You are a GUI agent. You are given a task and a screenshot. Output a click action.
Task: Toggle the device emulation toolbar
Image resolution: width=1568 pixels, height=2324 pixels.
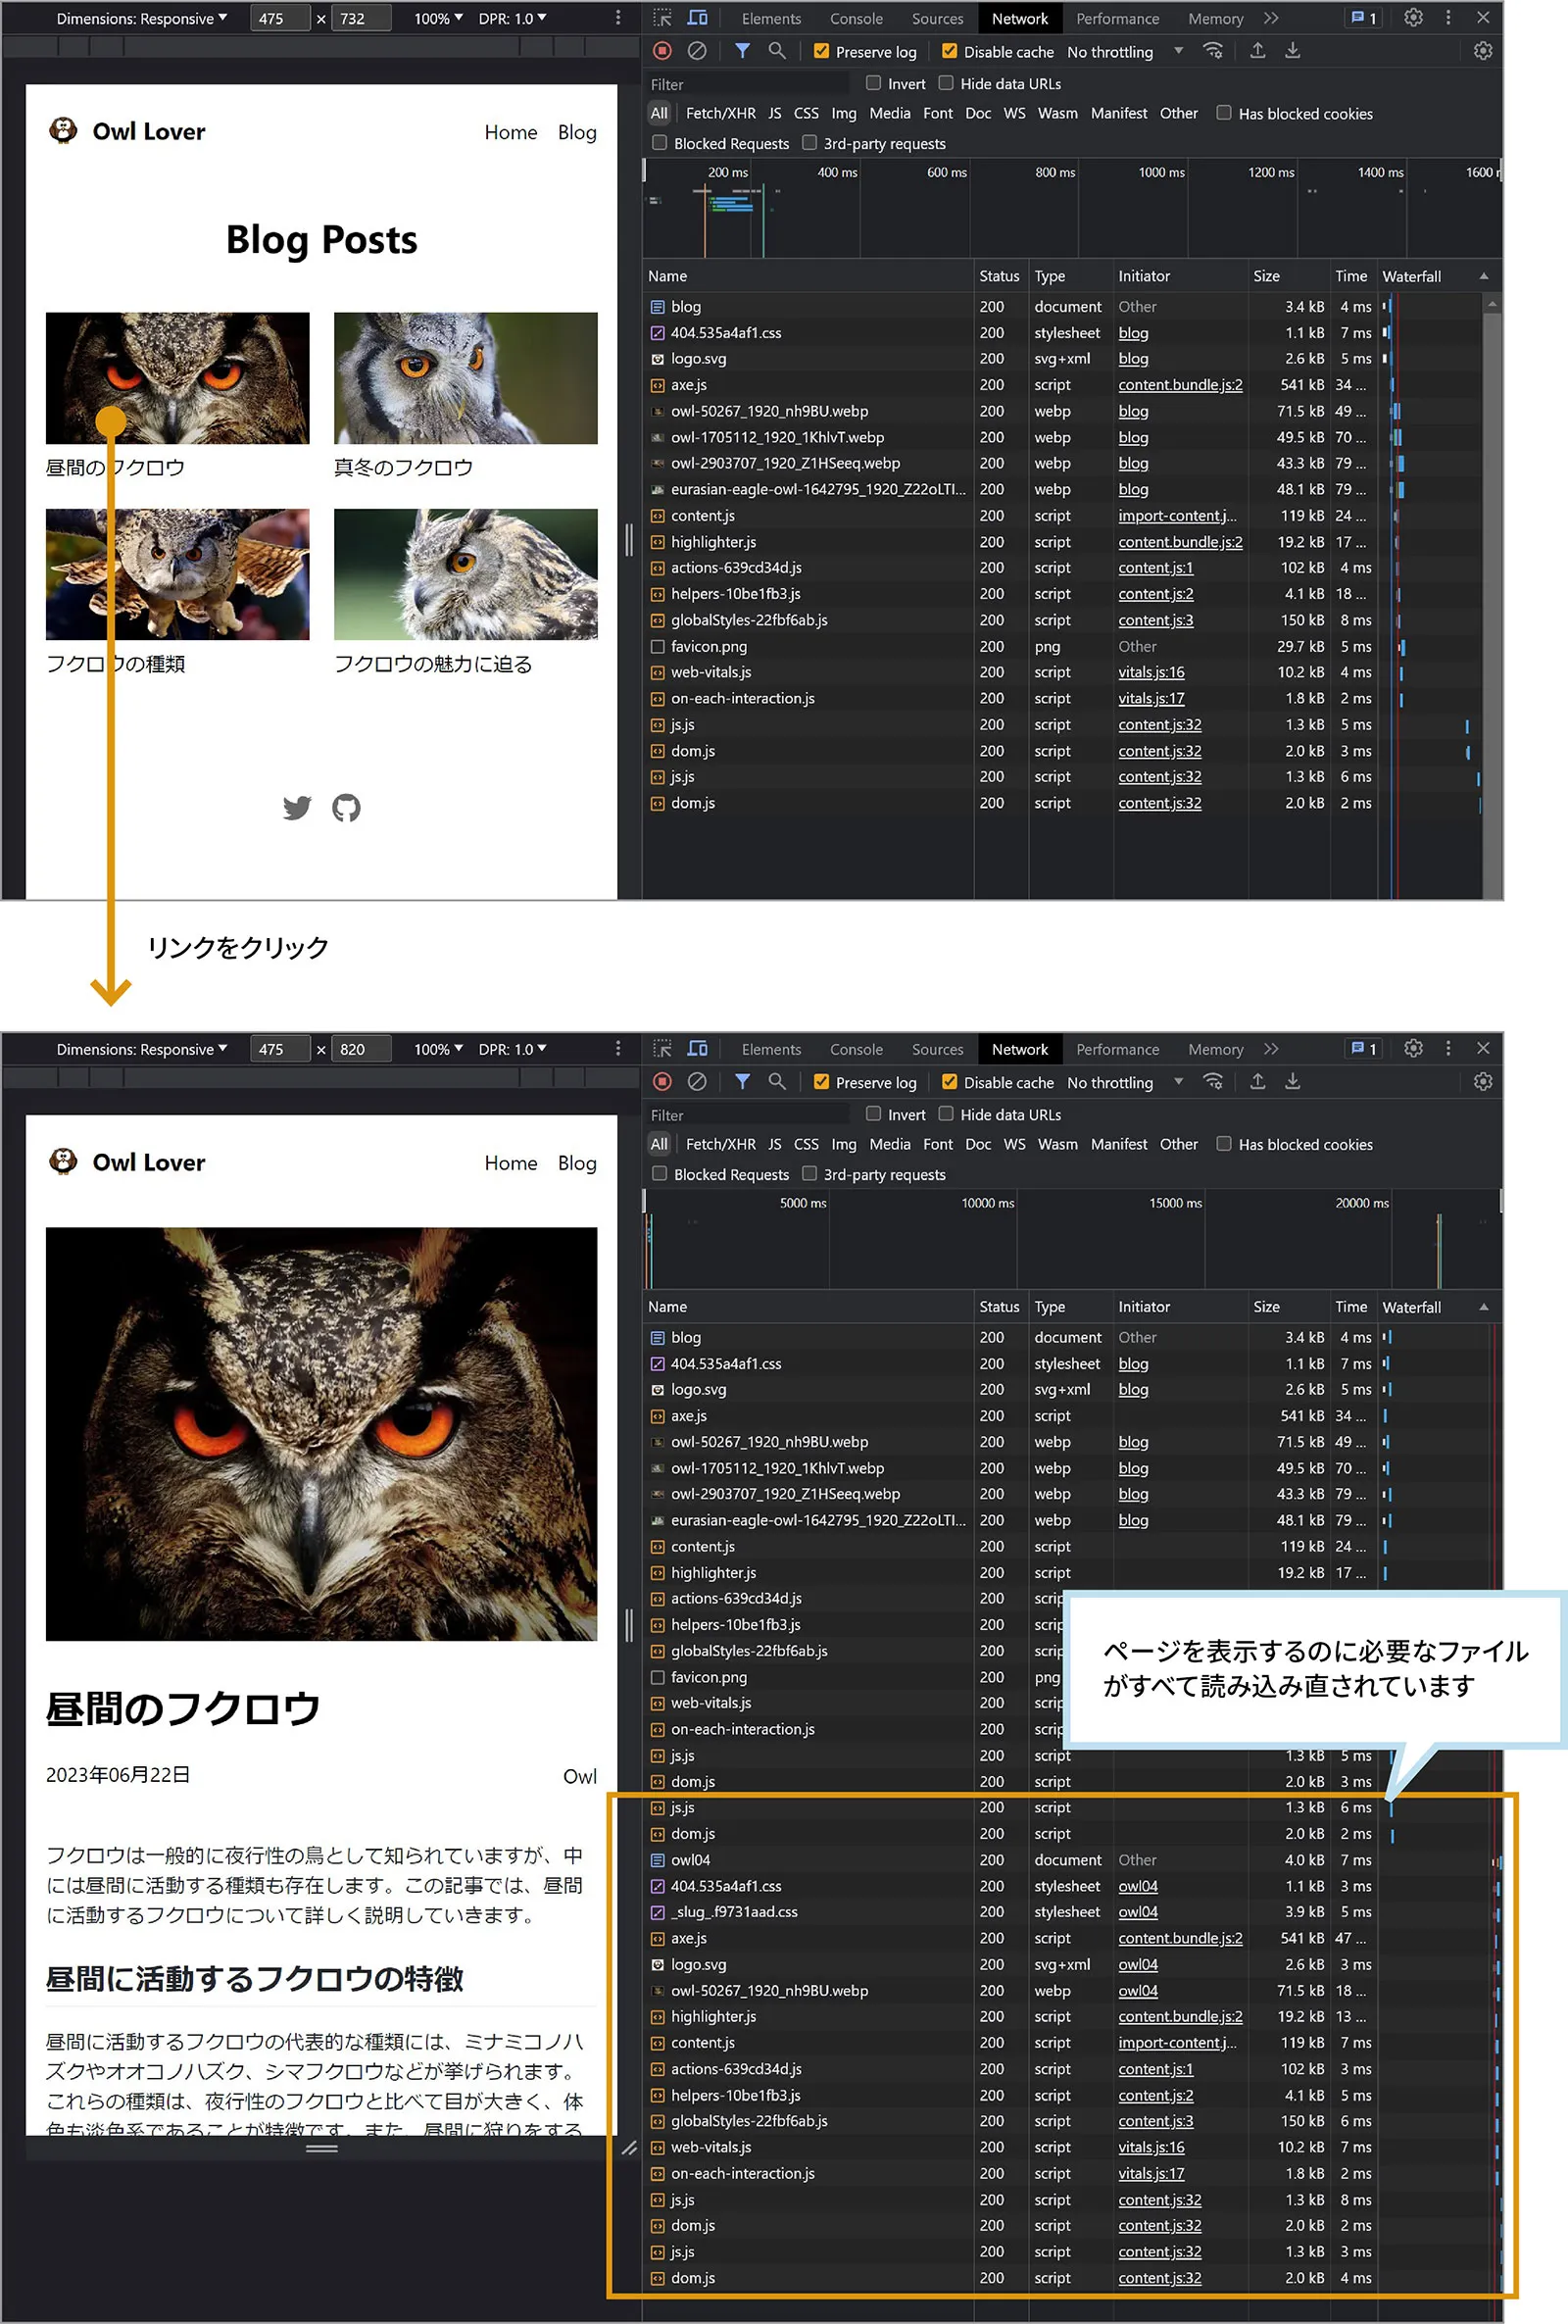[697, 17]
